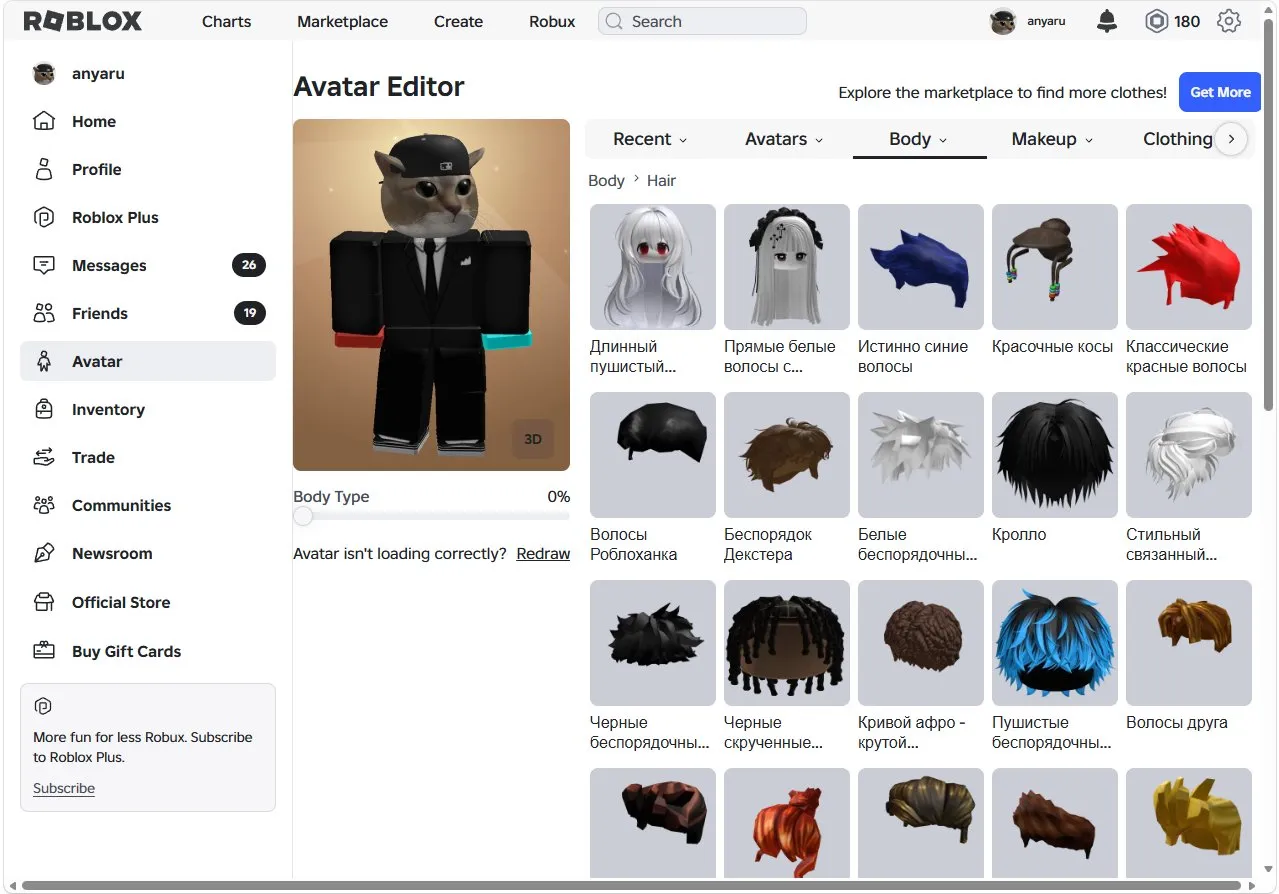Click in the Search input field
1279x894 pixels.
point(702,21)
